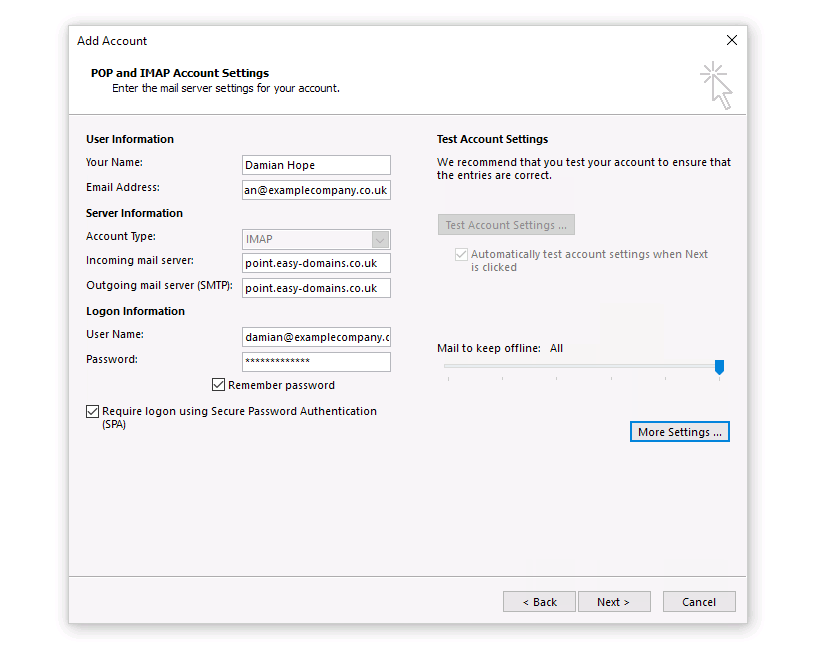Select the Incoming mail server field
814x666 pixels.
pyautogui.click(x=316, y=263)
